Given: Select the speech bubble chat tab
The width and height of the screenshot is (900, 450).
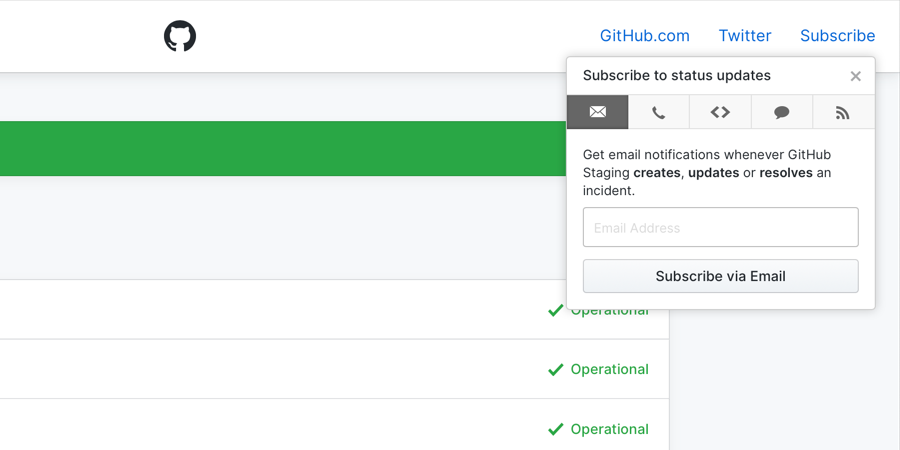Looking at the screenshot, I should 782,112.
